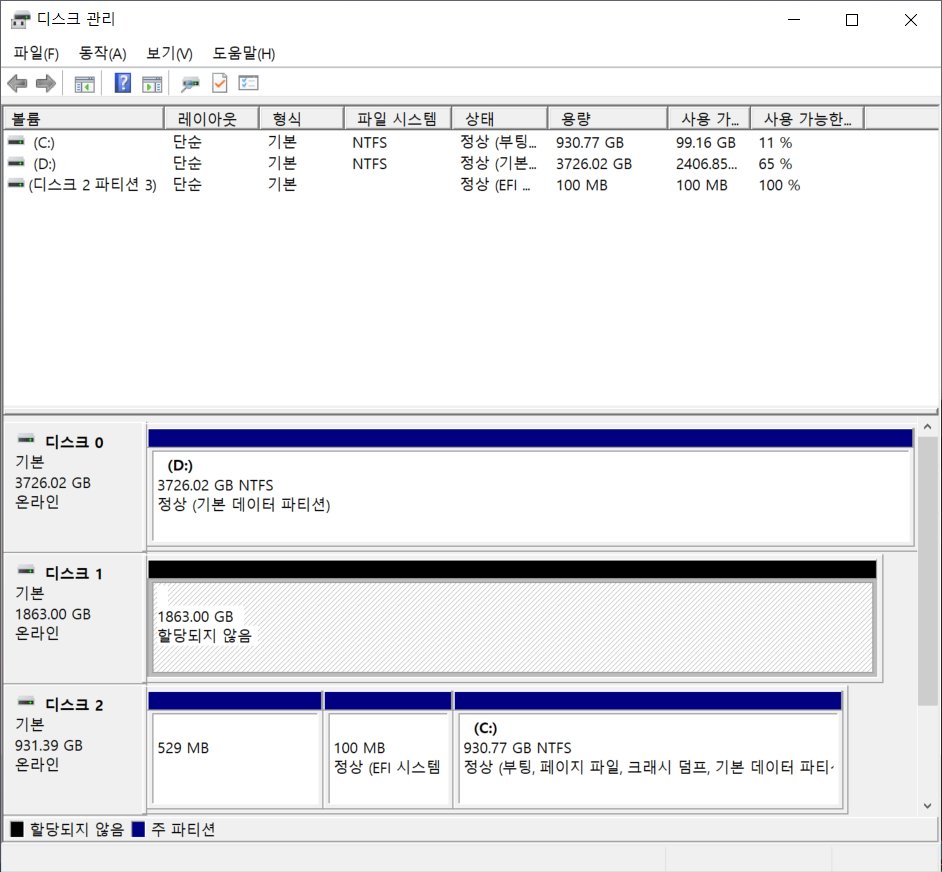
Task: Toggle the show/hide console tree icon
Action: click(85, 84)
